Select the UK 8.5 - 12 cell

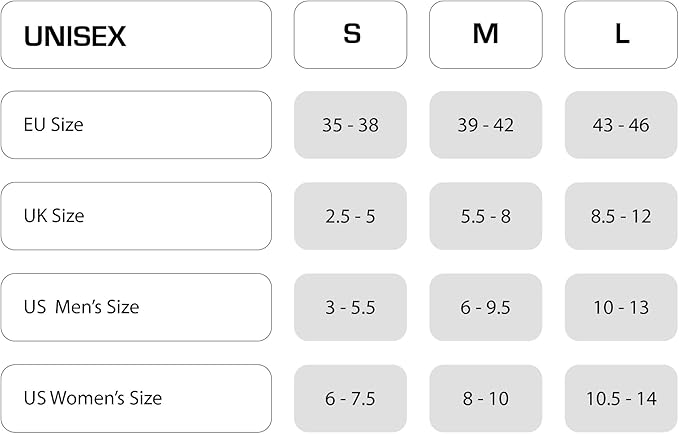click(x=621, y=216)
